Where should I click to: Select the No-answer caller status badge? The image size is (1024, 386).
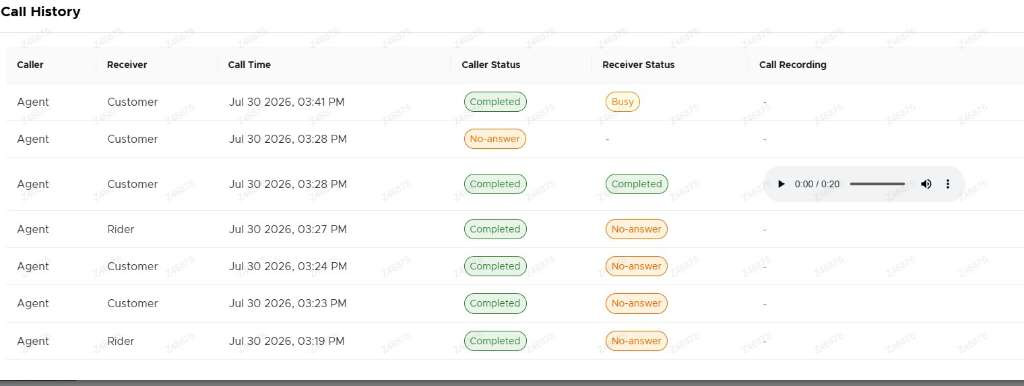(x=494, y=139)
